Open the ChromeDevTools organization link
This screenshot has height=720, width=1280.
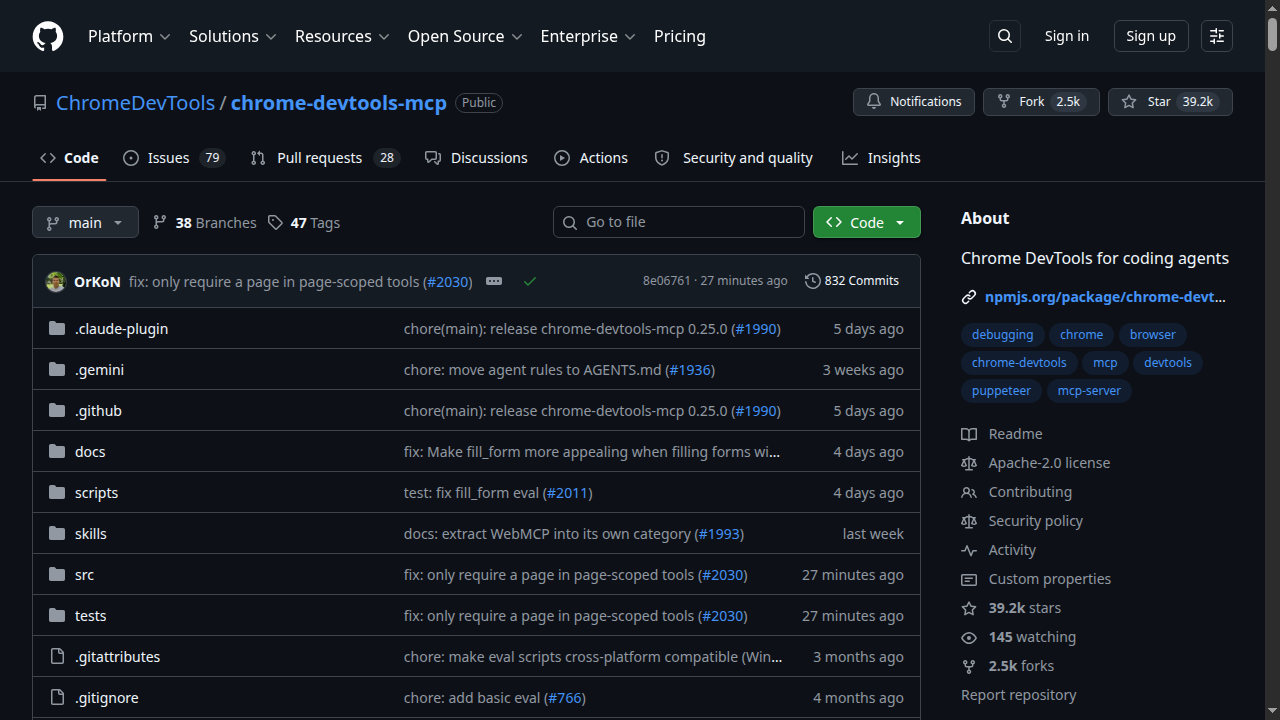(x=136, y=103)
